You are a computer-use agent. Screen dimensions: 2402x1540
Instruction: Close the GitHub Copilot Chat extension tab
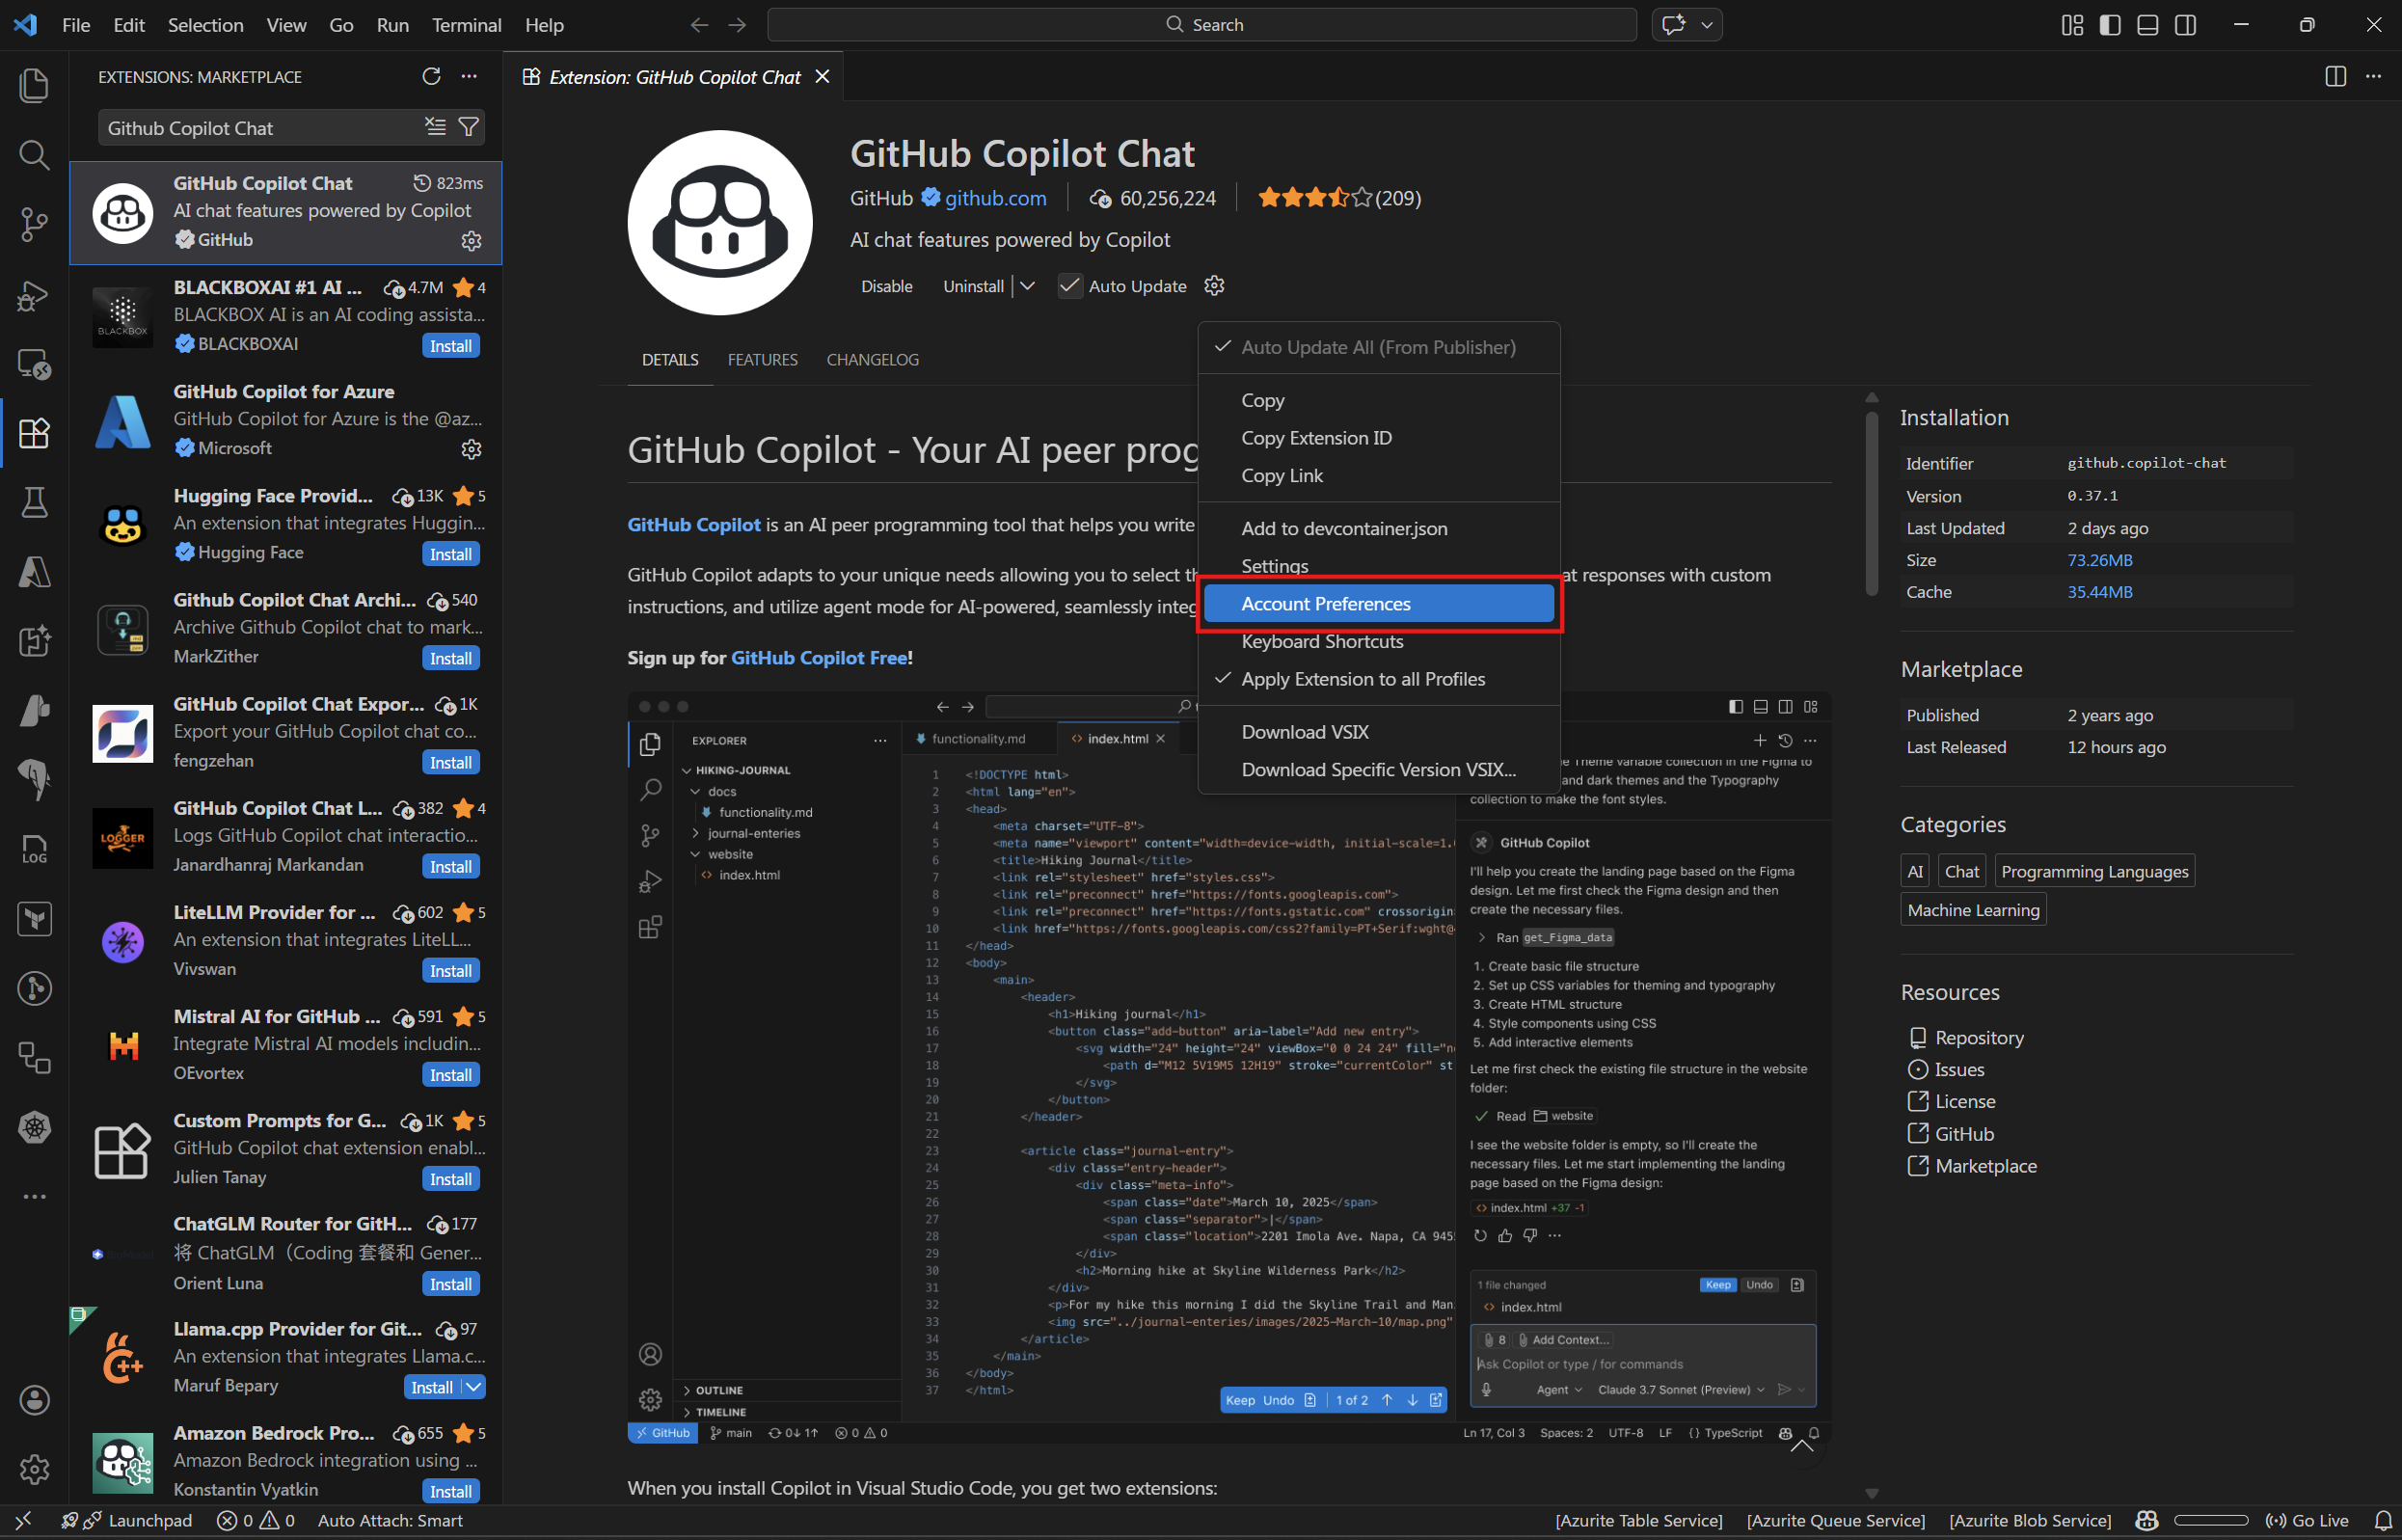pyautogui.click(x=822, y=77)
